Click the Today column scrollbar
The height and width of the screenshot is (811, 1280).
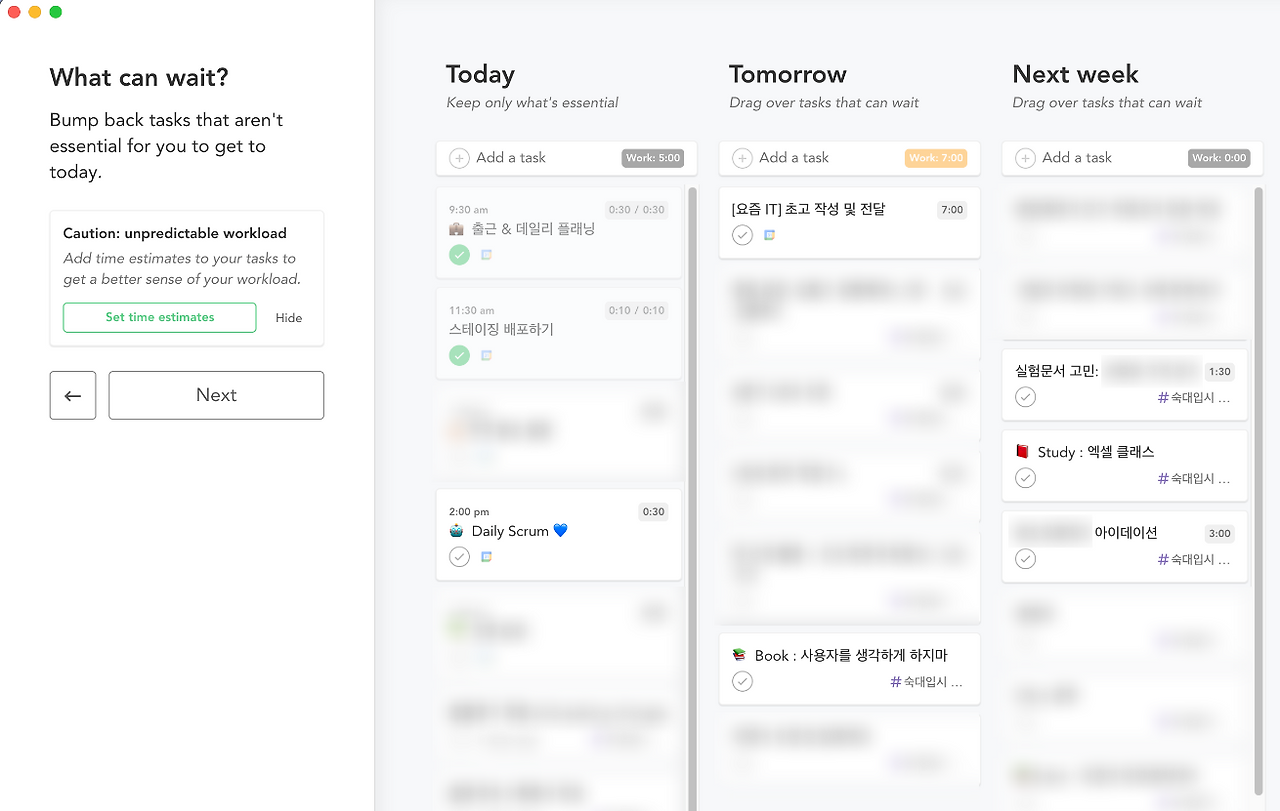691,497
